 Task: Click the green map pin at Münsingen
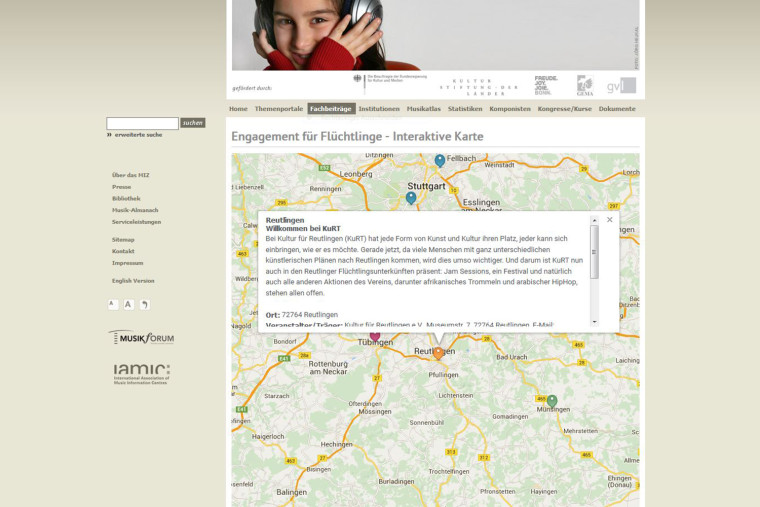click(x=552, y=401)
